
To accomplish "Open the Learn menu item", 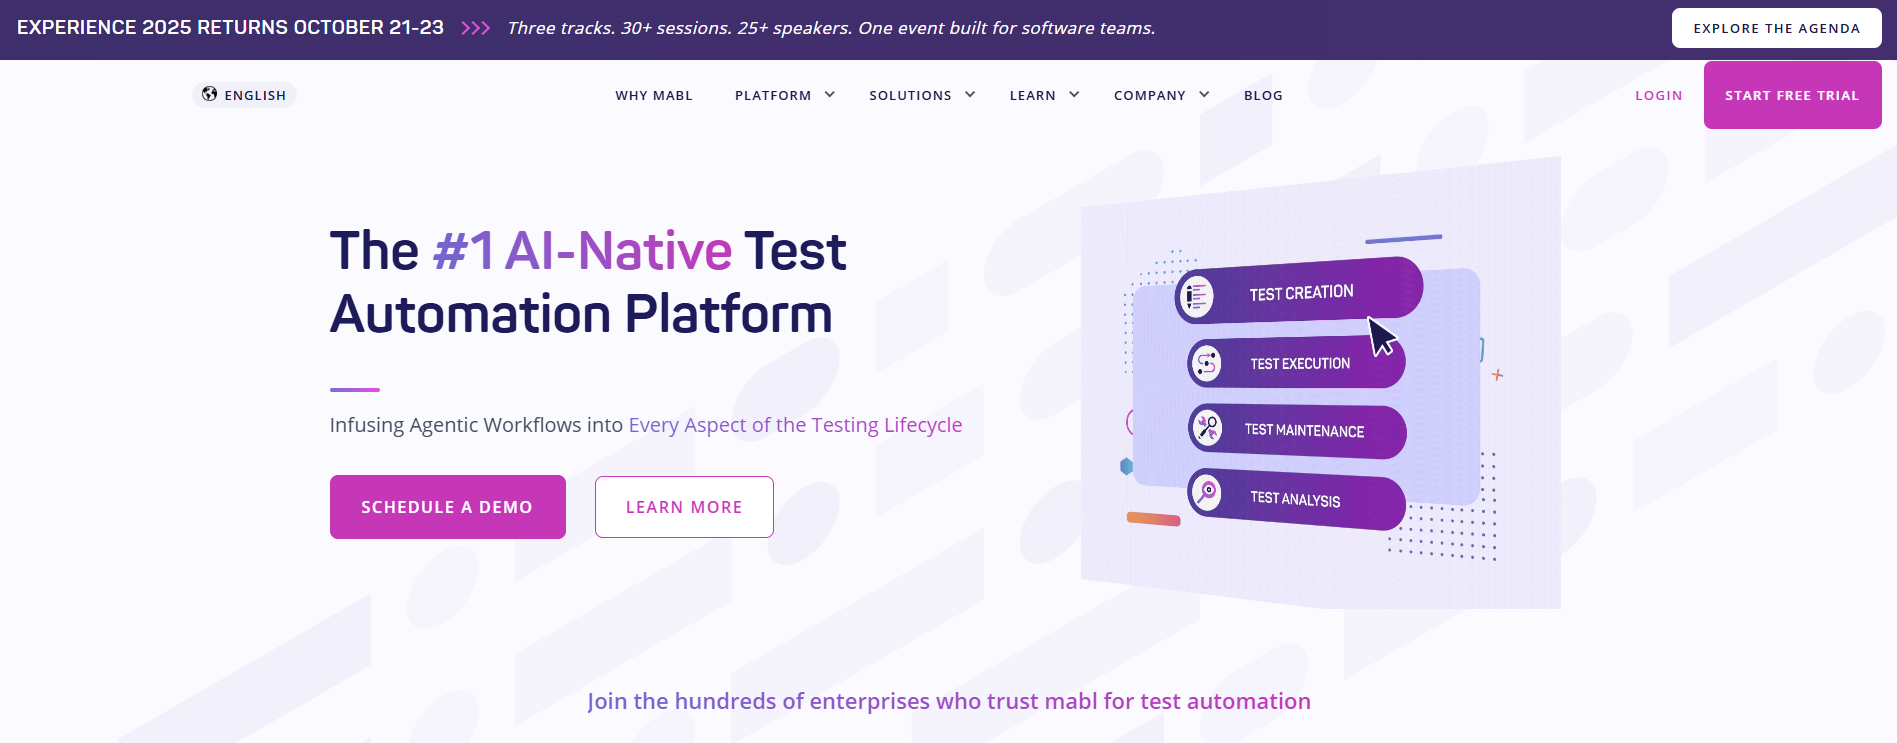I will pos(1032,95).
